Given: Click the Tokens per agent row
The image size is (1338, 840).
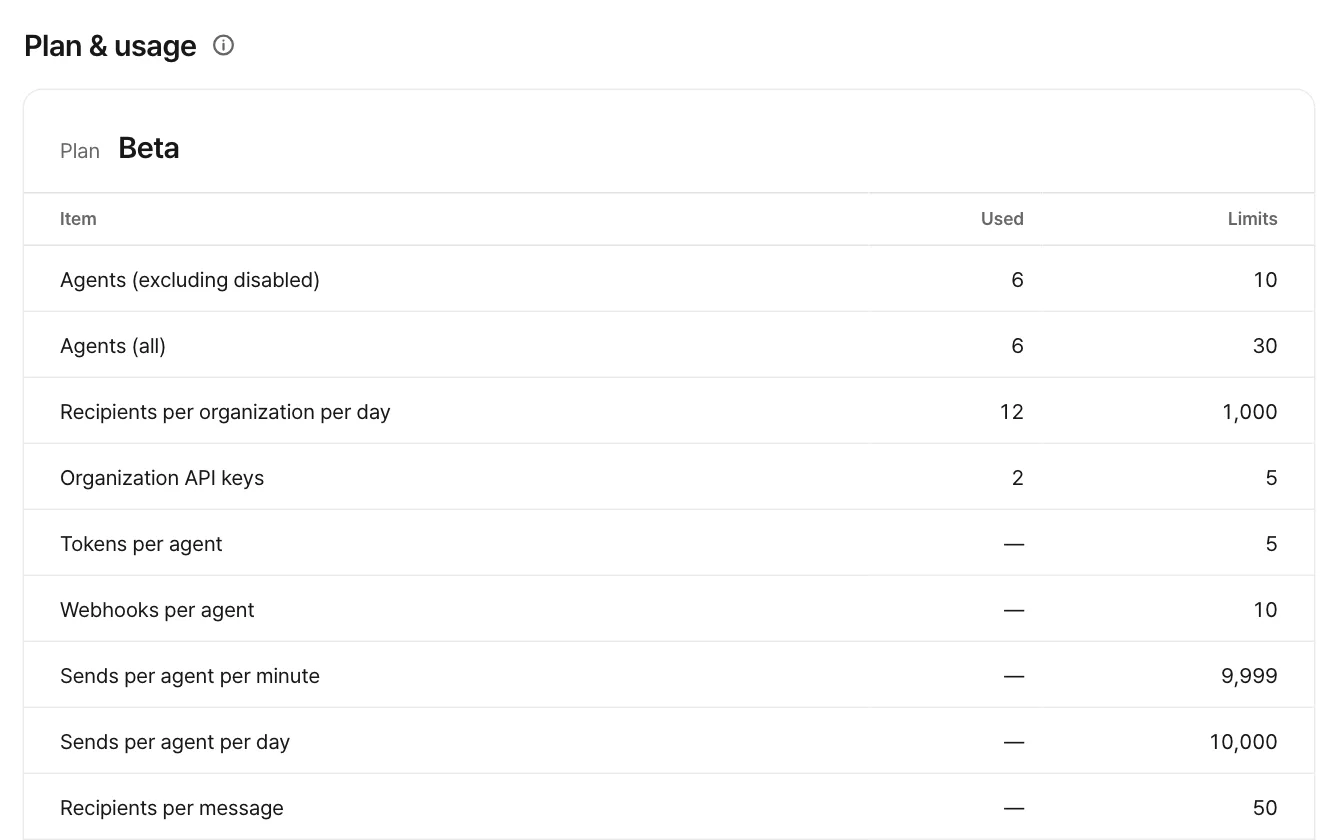Looking at the screenshot, I should coord(669,543).
